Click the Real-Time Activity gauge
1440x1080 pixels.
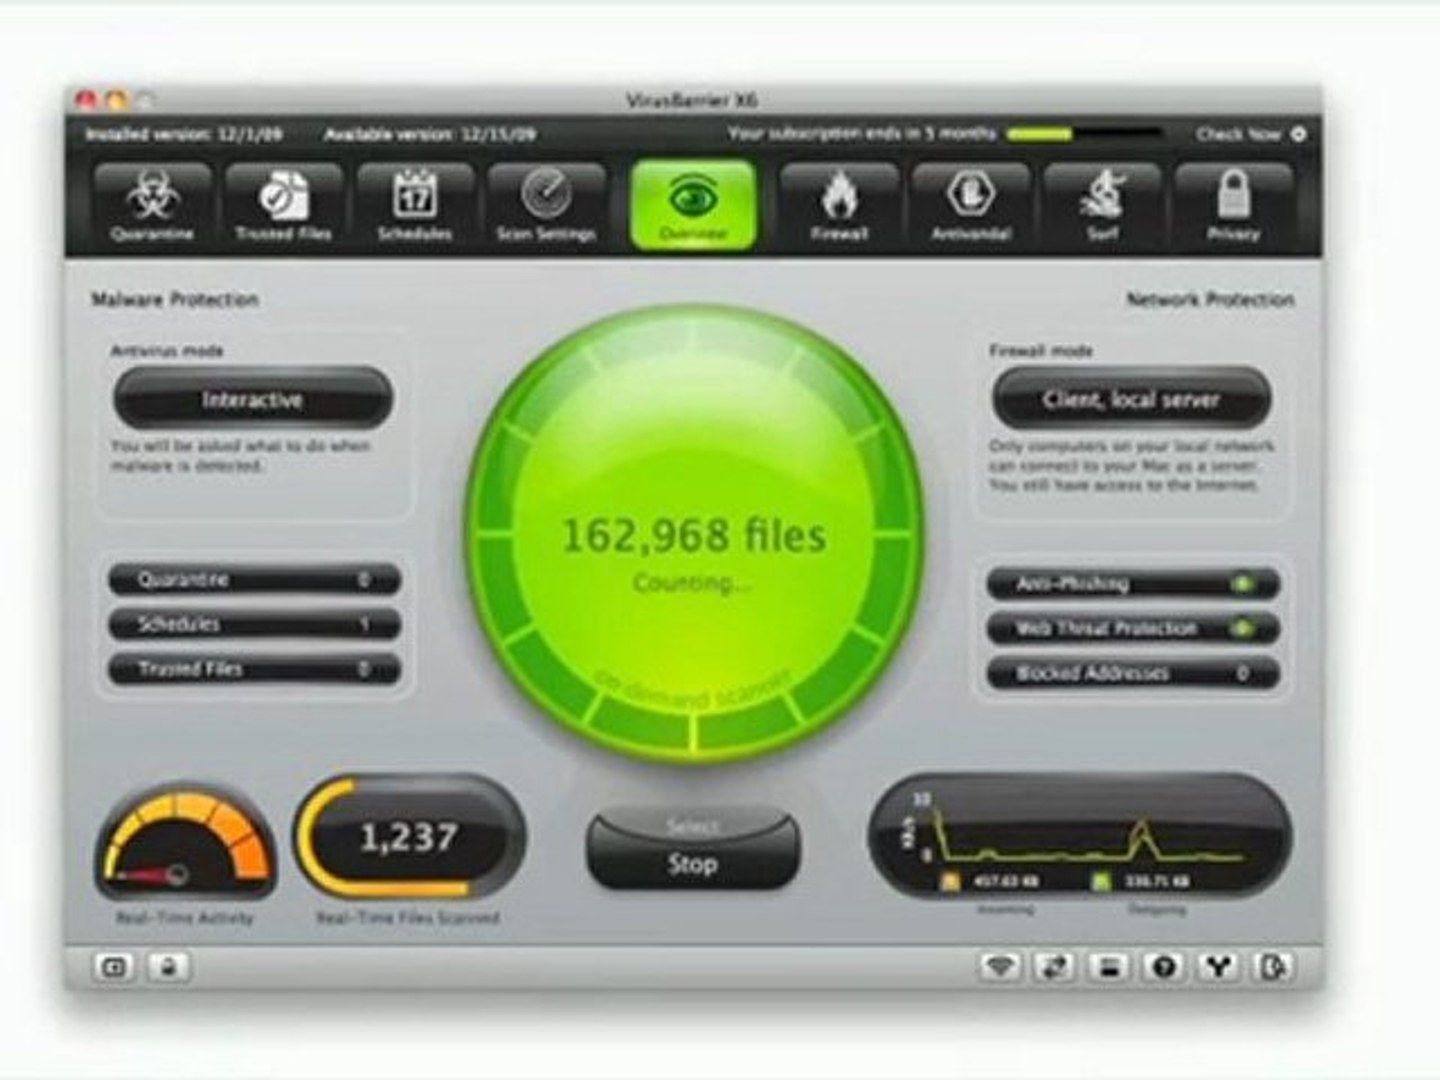185,842
